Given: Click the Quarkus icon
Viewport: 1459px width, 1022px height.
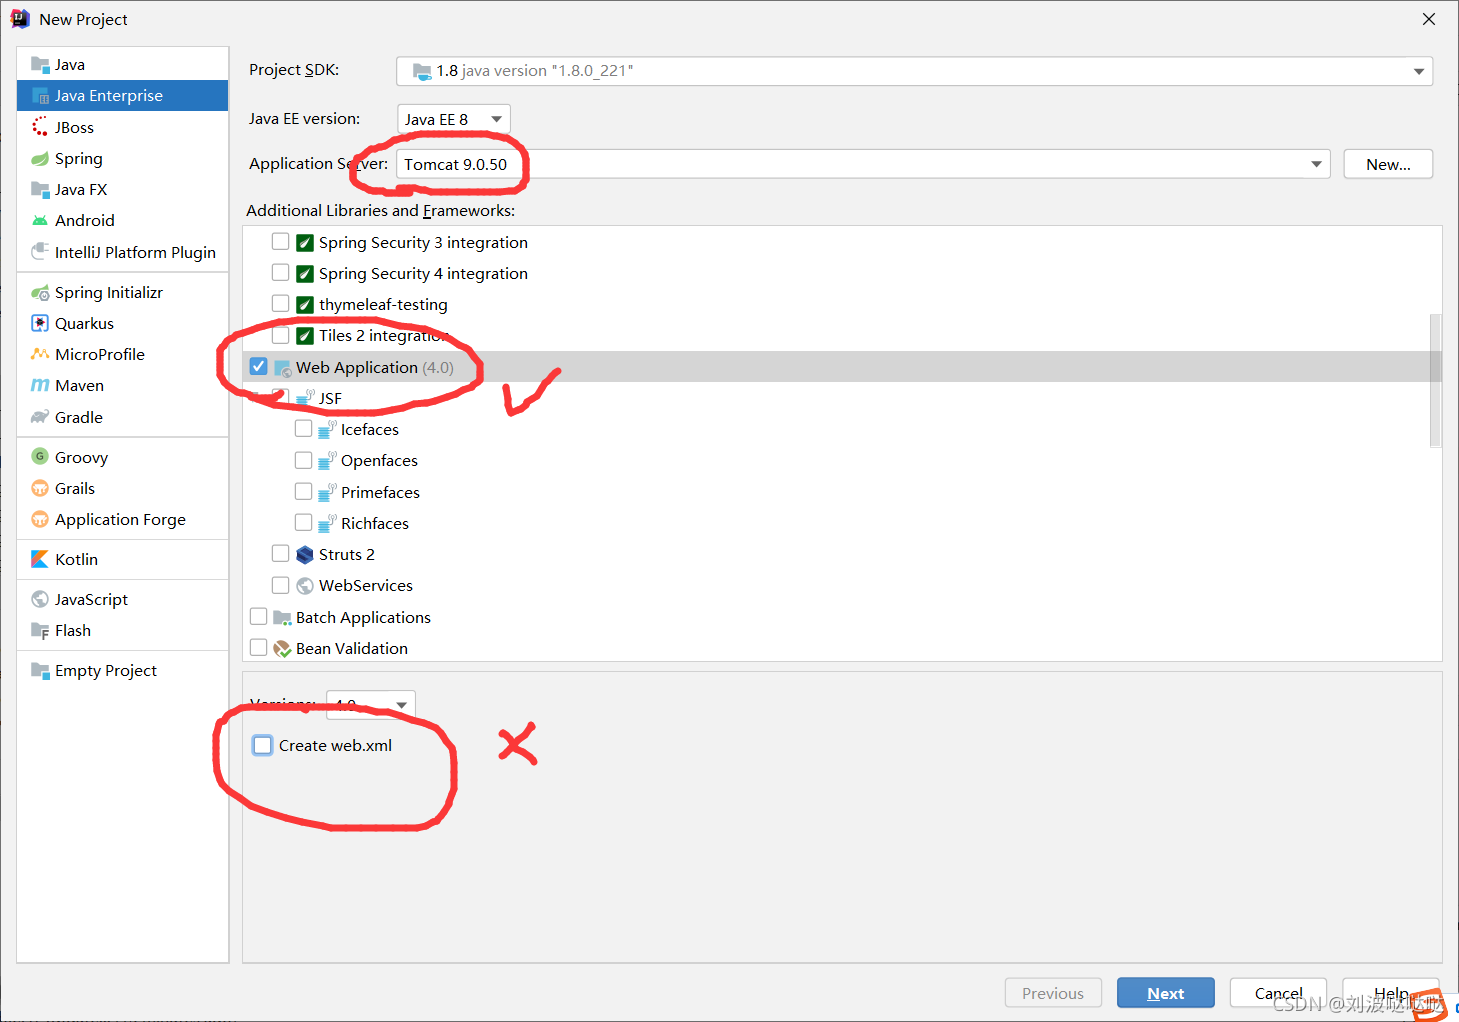Looking at the screenshot, I should pos(40,324).
